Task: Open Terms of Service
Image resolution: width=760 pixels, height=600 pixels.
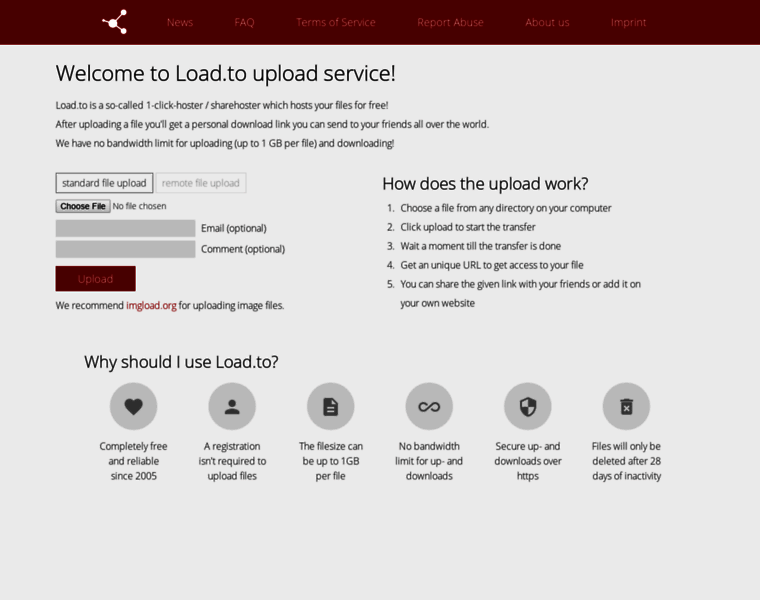Action: pyautogui.click(x=336, y=22)
